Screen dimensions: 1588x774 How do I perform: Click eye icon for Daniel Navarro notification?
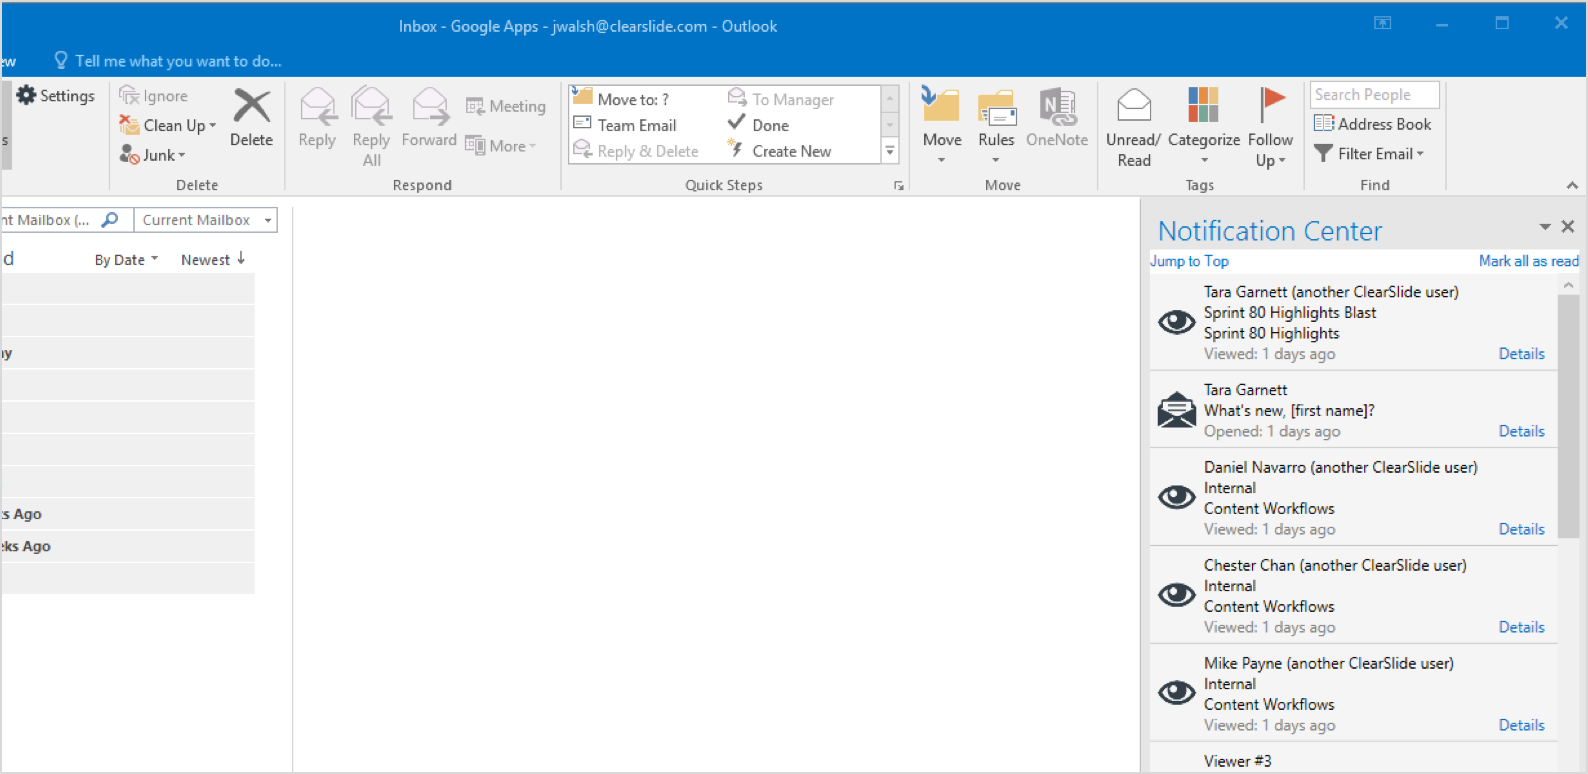tap(1177, 497)
